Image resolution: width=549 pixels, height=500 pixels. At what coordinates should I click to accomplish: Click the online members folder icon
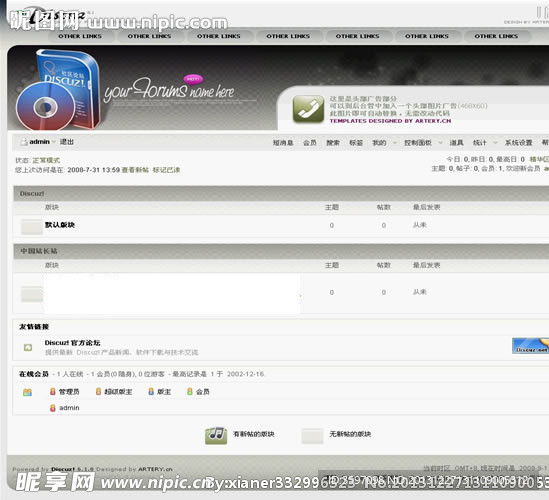point(27,392)
